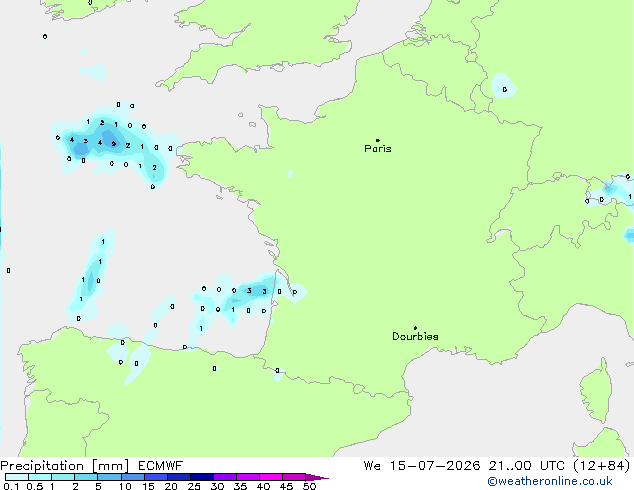This screenshot has width=634, height=490.
Task: Click the black dot marking Paris
Action: tap(378, 140)
